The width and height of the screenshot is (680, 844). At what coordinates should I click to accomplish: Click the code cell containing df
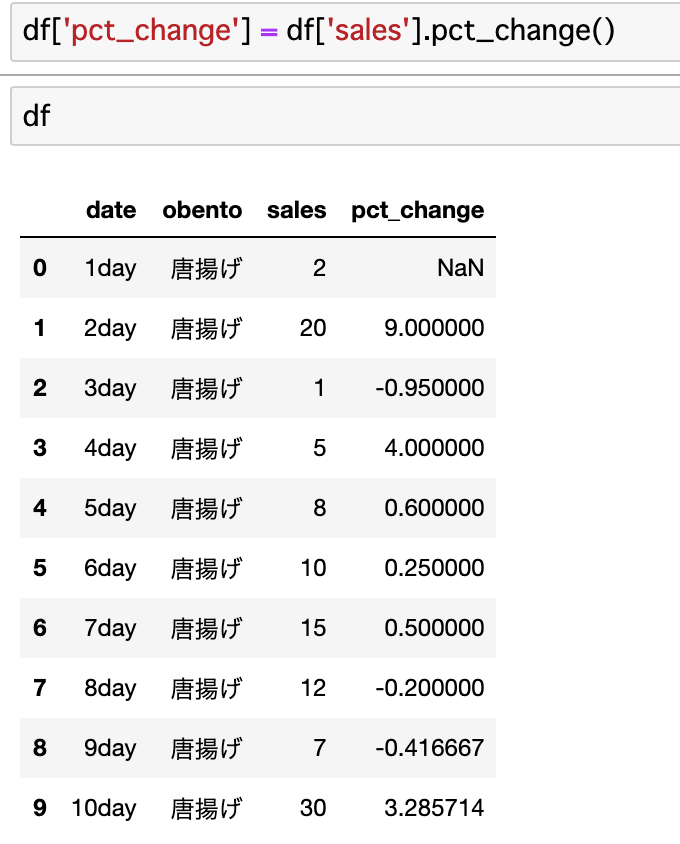click(345, 116)
